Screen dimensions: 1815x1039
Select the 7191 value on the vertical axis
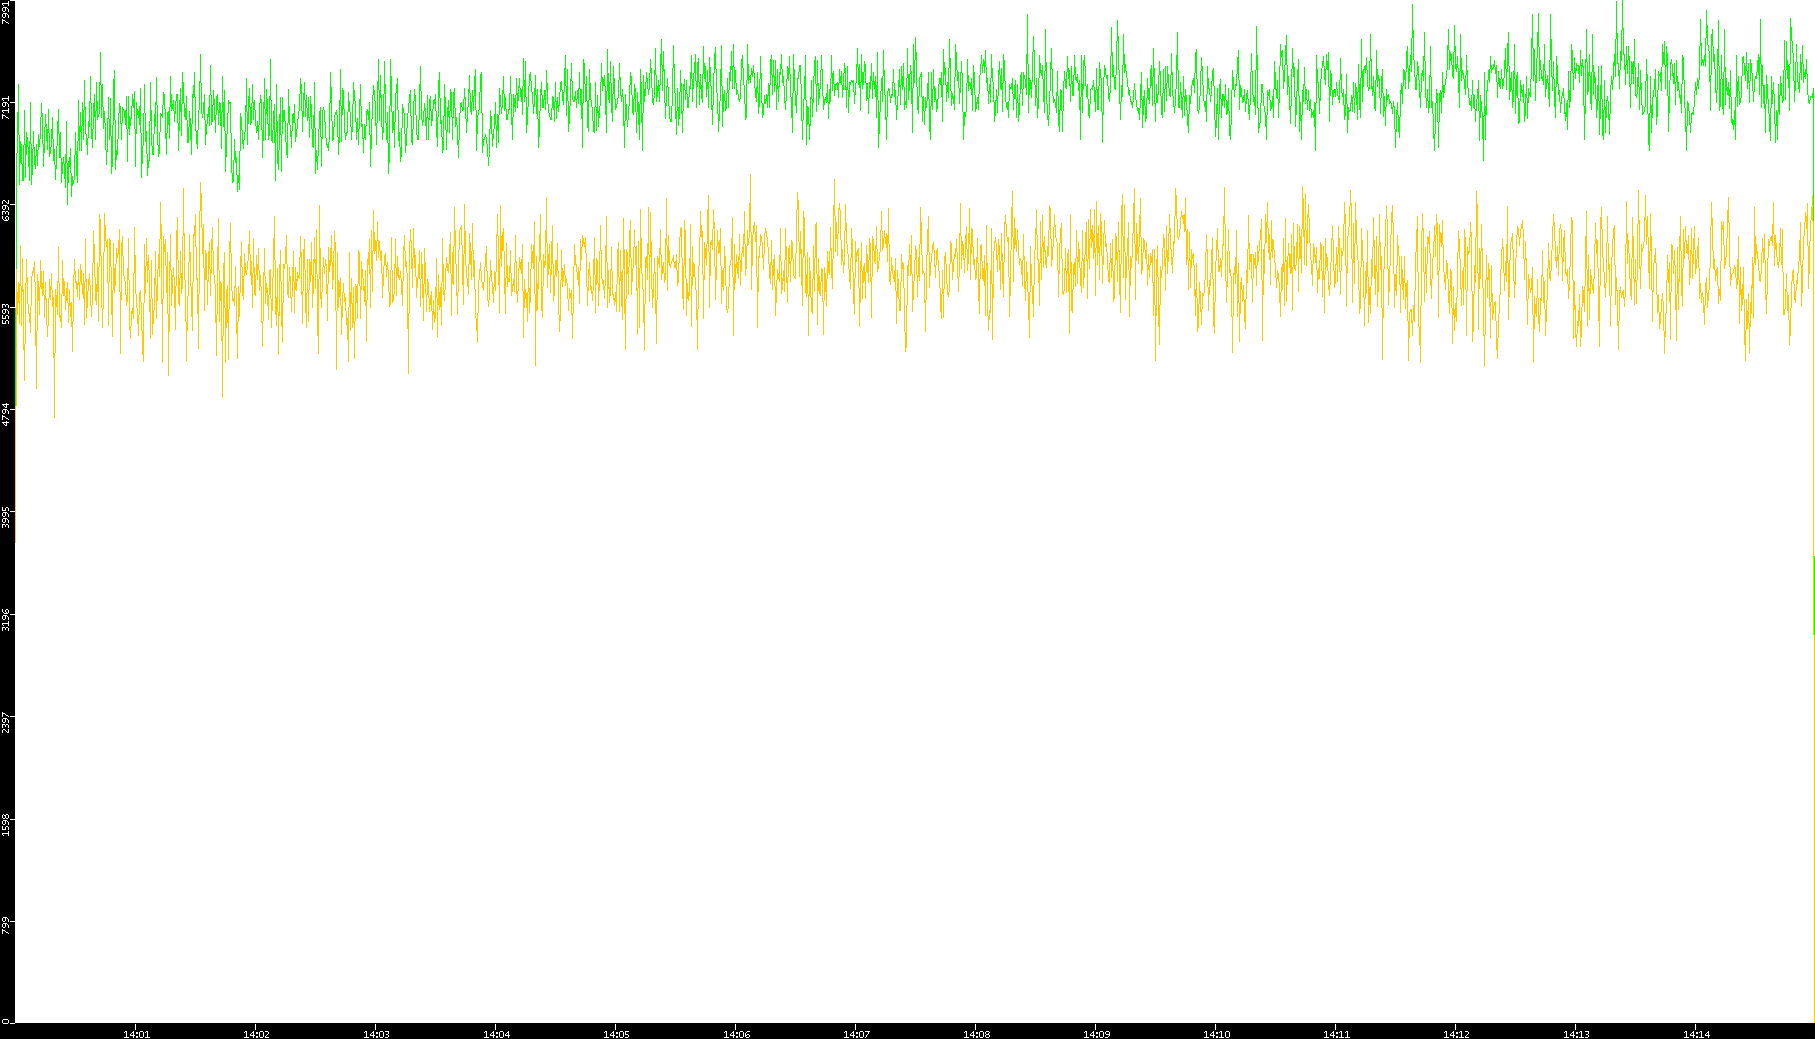click(x=6, y=108)
